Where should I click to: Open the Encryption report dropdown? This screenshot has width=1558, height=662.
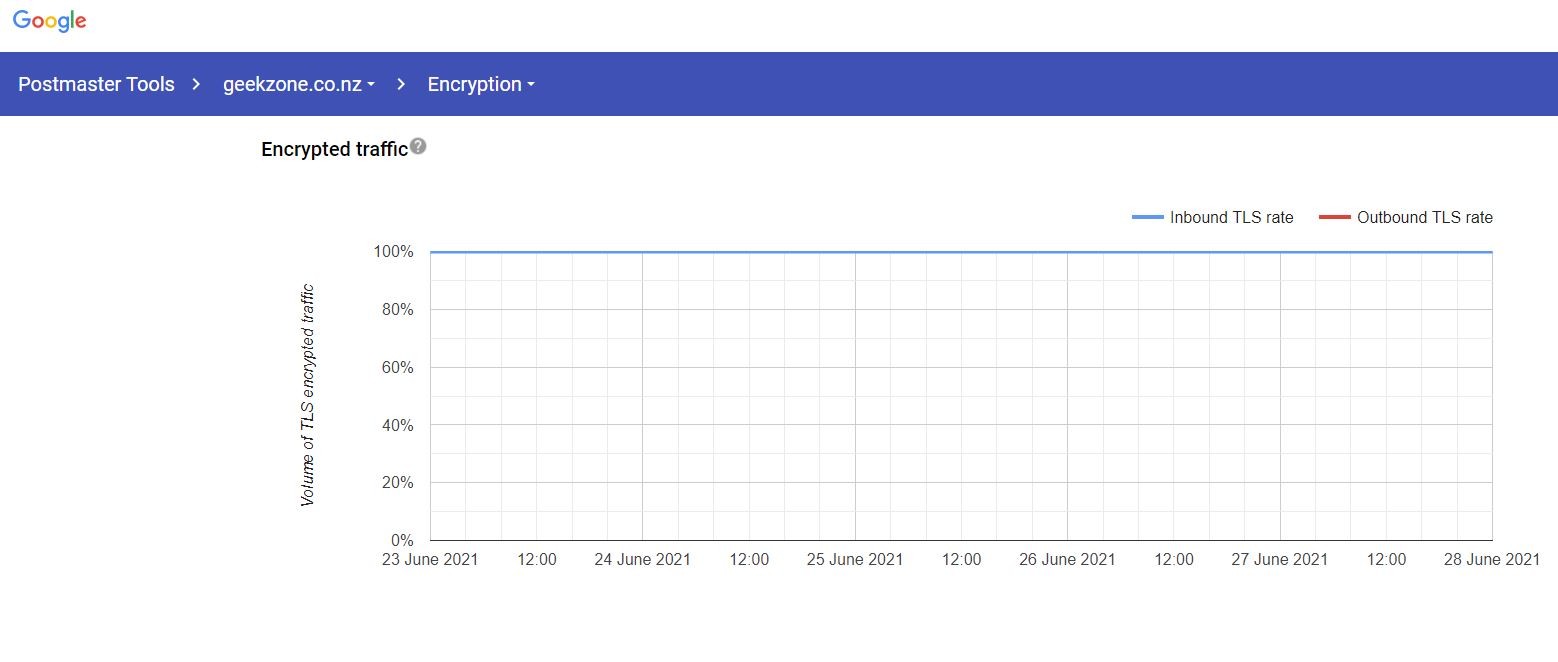point(481,84)
